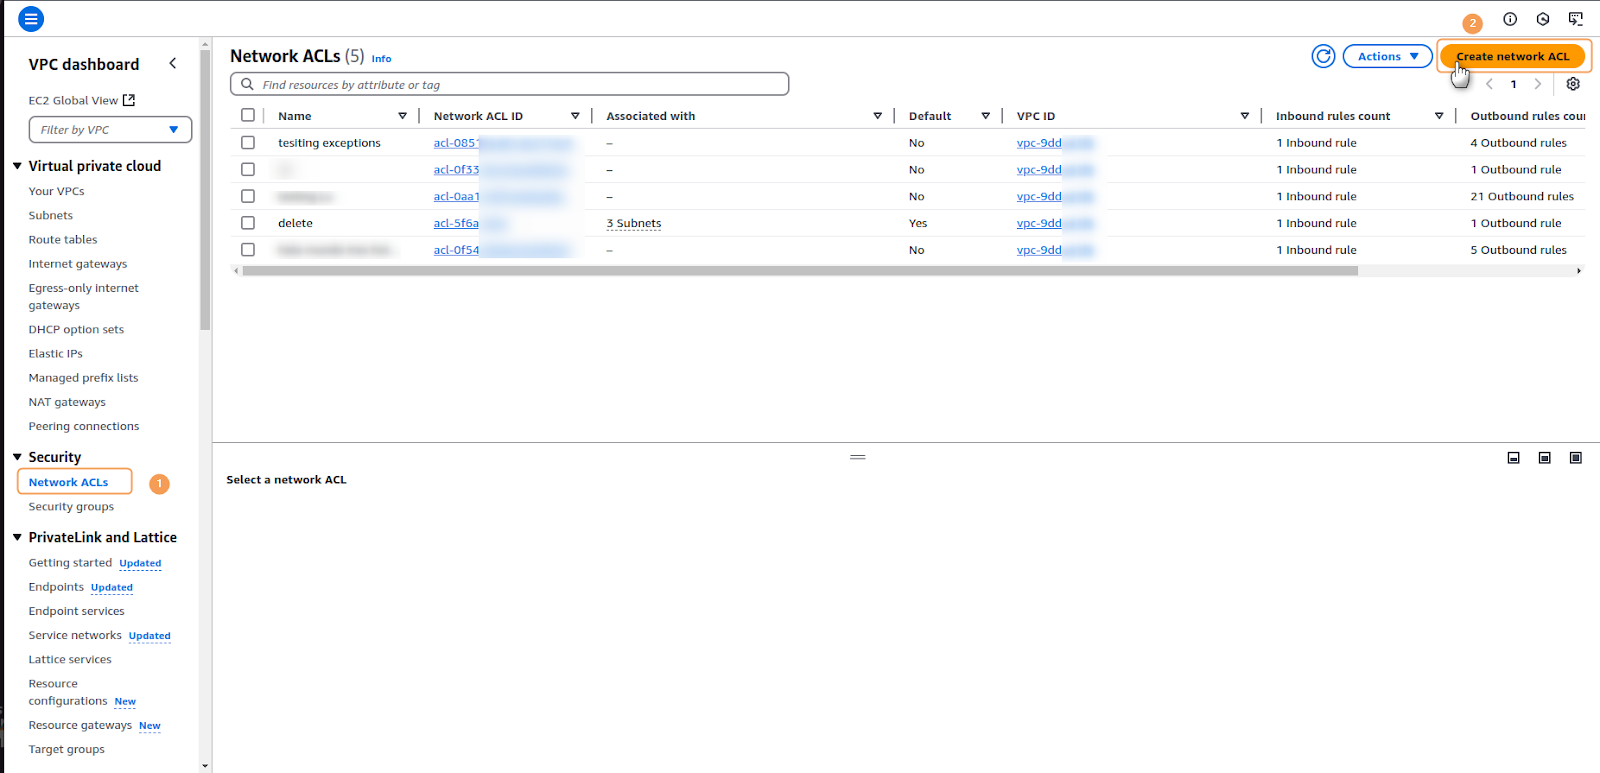1600x773 pixels.
Task: Minimize the details panel using leftmost layout icon
Action: point(1514,458)
